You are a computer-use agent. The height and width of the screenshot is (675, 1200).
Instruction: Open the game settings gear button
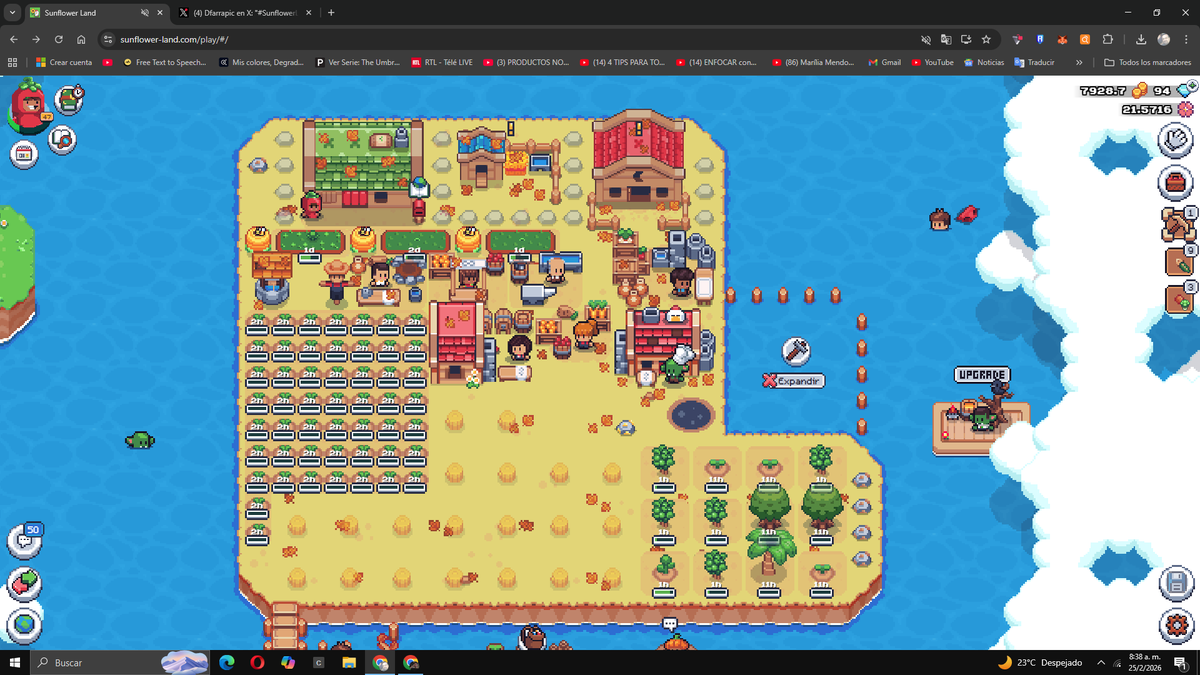[1176, 626]
